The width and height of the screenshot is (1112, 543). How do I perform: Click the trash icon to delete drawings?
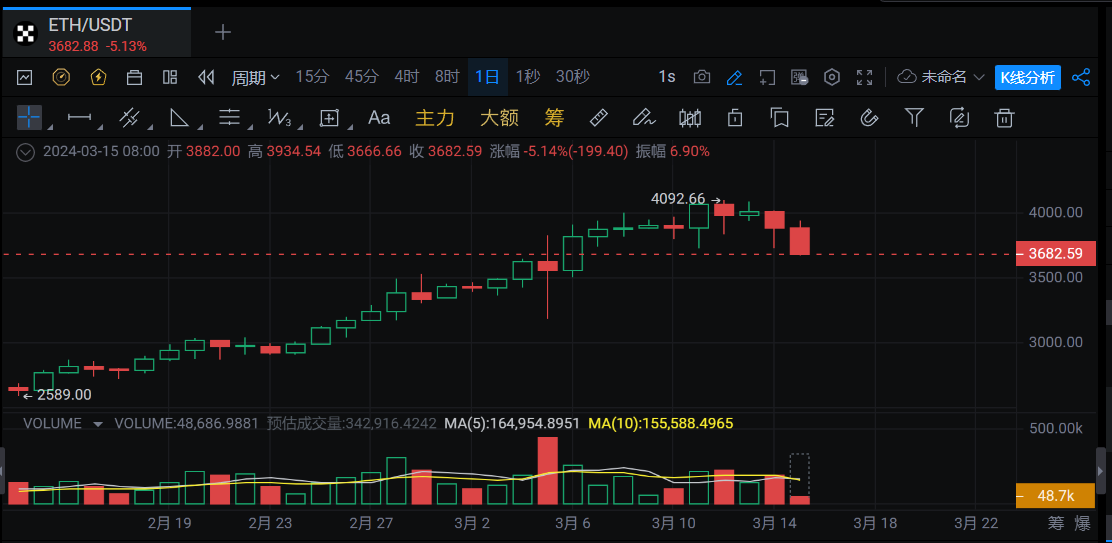[x=1004, y=118]
